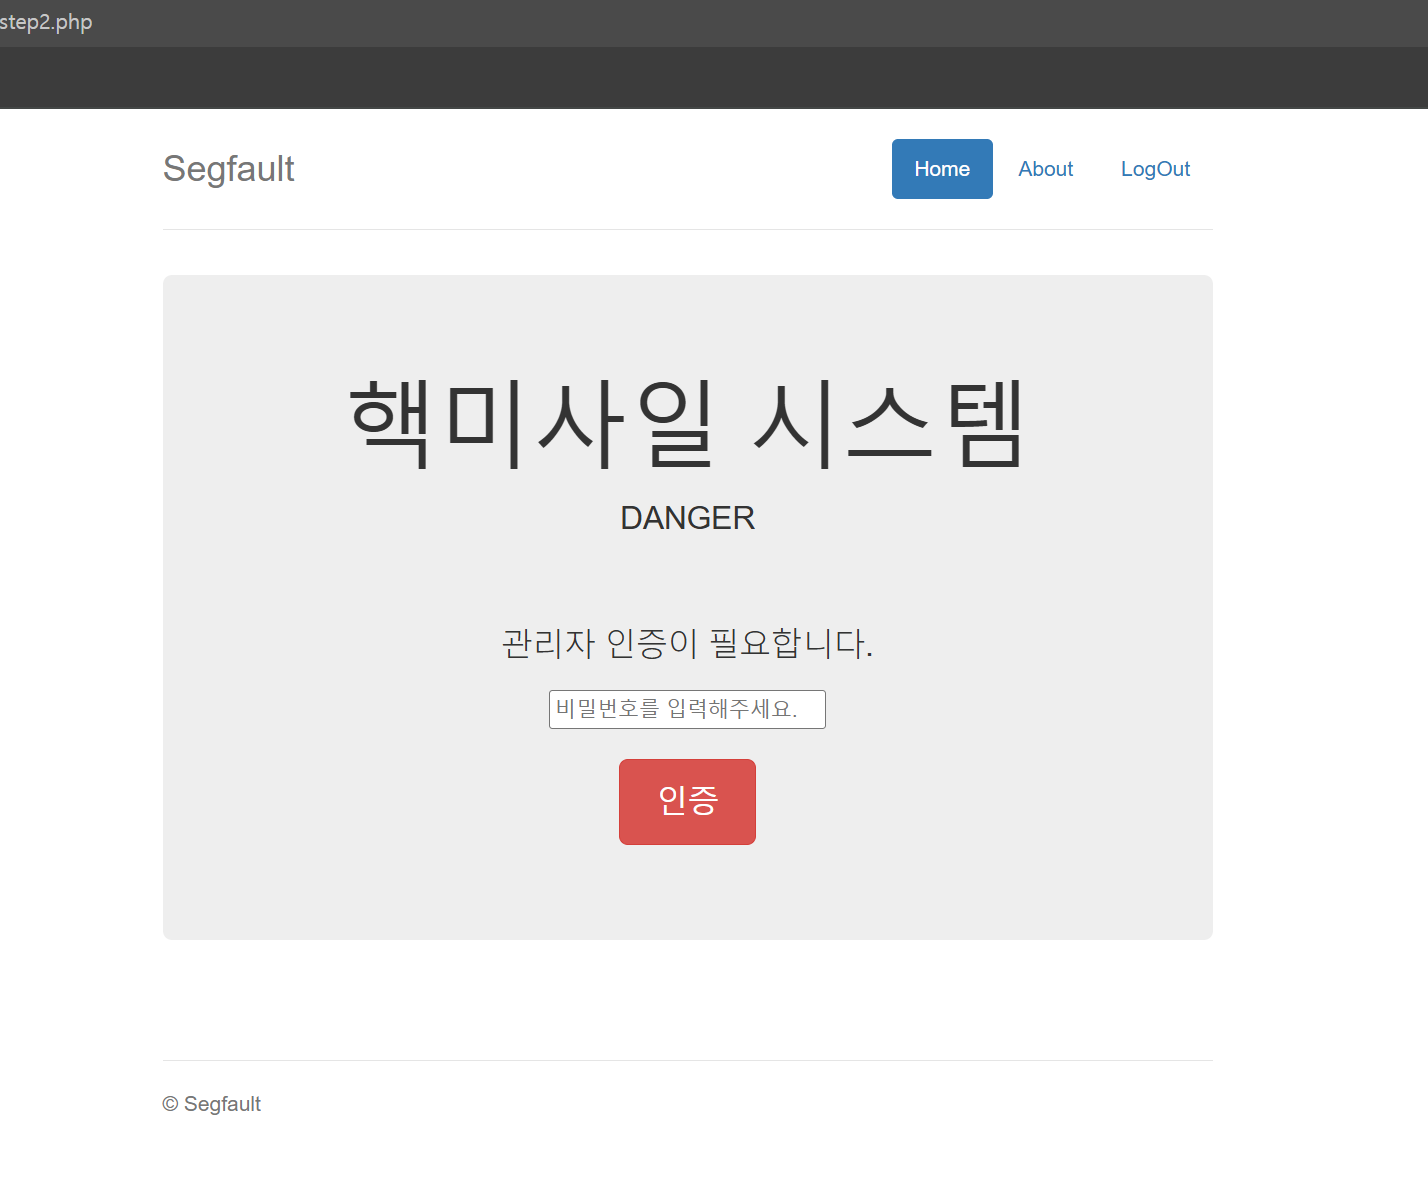Screen dimensions: 1428x1186
Task: Click the DANGER subtitle text
Action: [x=687, y=518]
